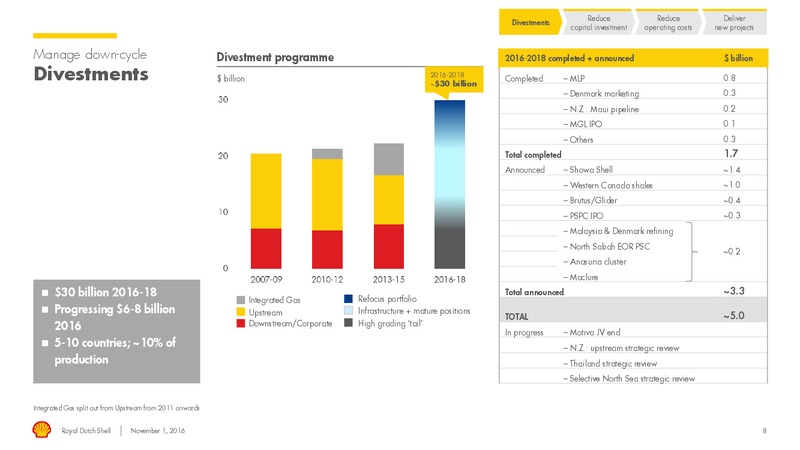Click the Upstream yellow legend swatch
800x450 pixels.
(x=241, y=312)
